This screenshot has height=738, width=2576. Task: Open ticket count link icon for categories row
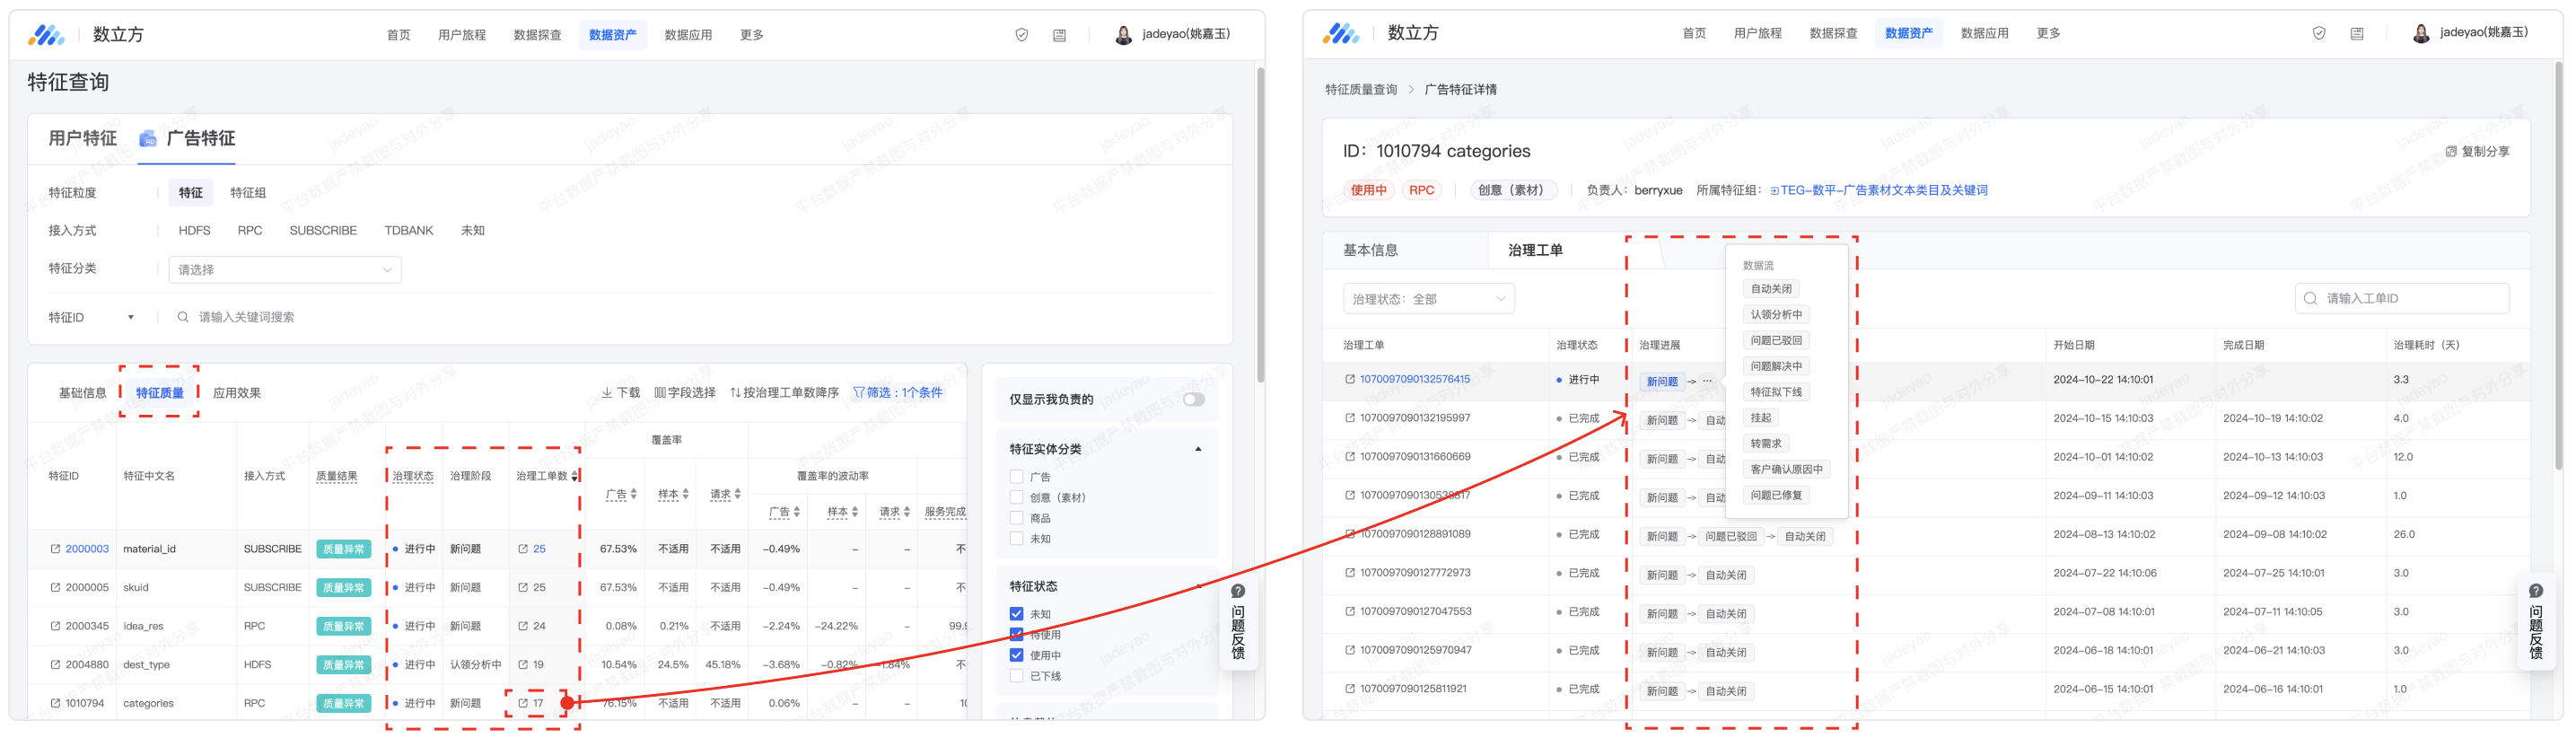(523, 704)
